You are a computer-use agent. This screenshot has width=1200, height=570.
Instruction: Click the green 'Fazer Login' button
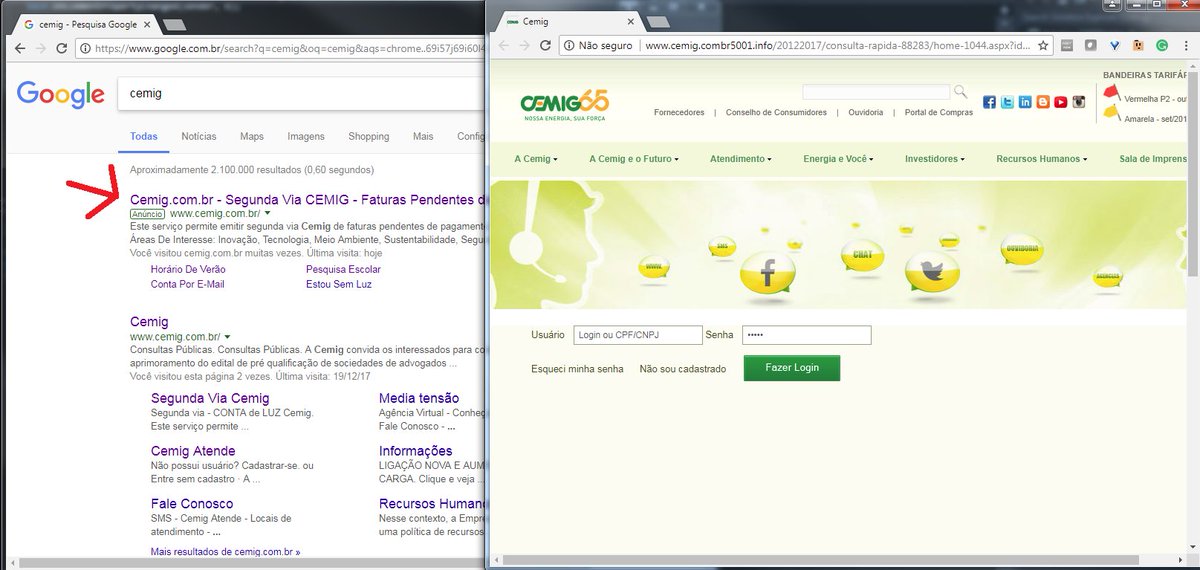pyautogui.click(x=792, y=368)
